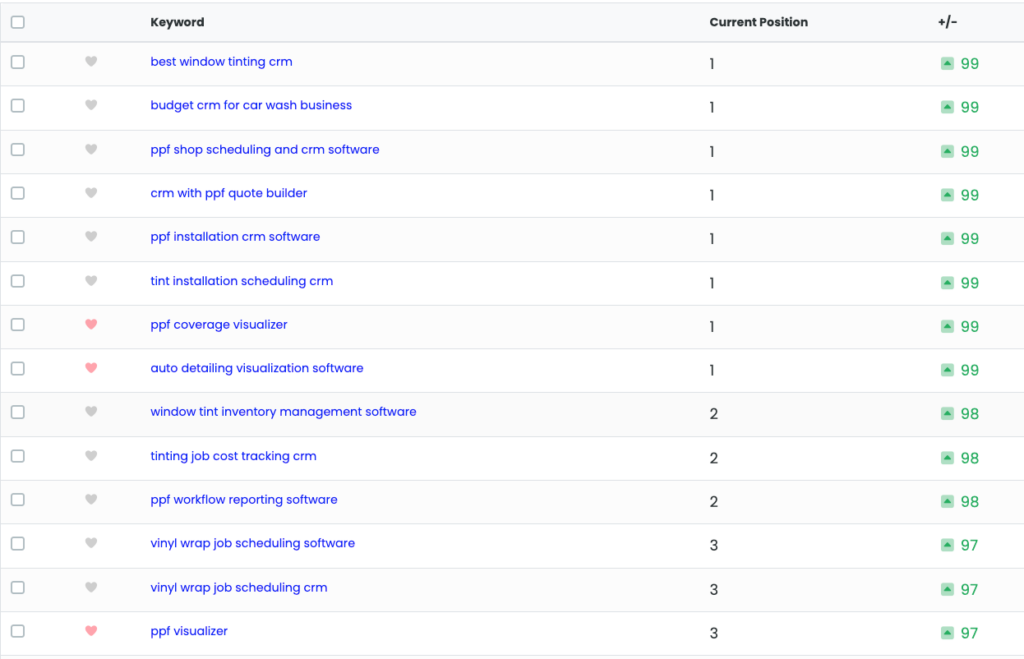This screenshot has height=659, width=1024.
Task: Open 'ppf shop scheduling and crm software' link
Action: [264, 150]
